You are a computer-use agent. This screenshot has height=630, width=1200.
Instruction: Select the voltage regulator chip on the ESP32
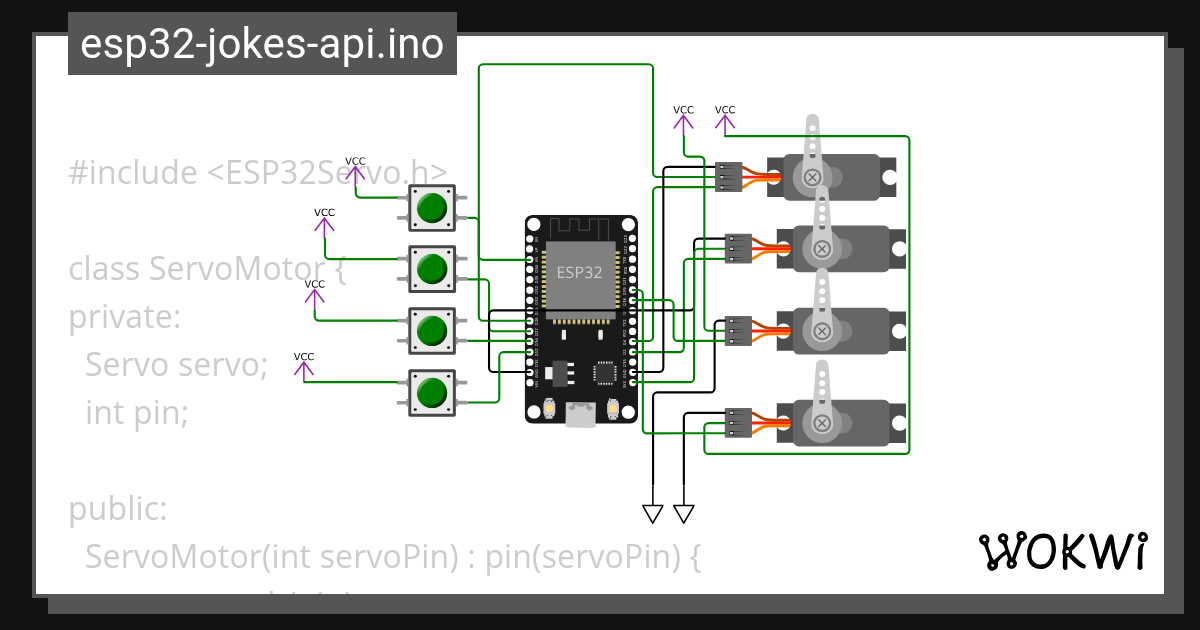point(559,373)
